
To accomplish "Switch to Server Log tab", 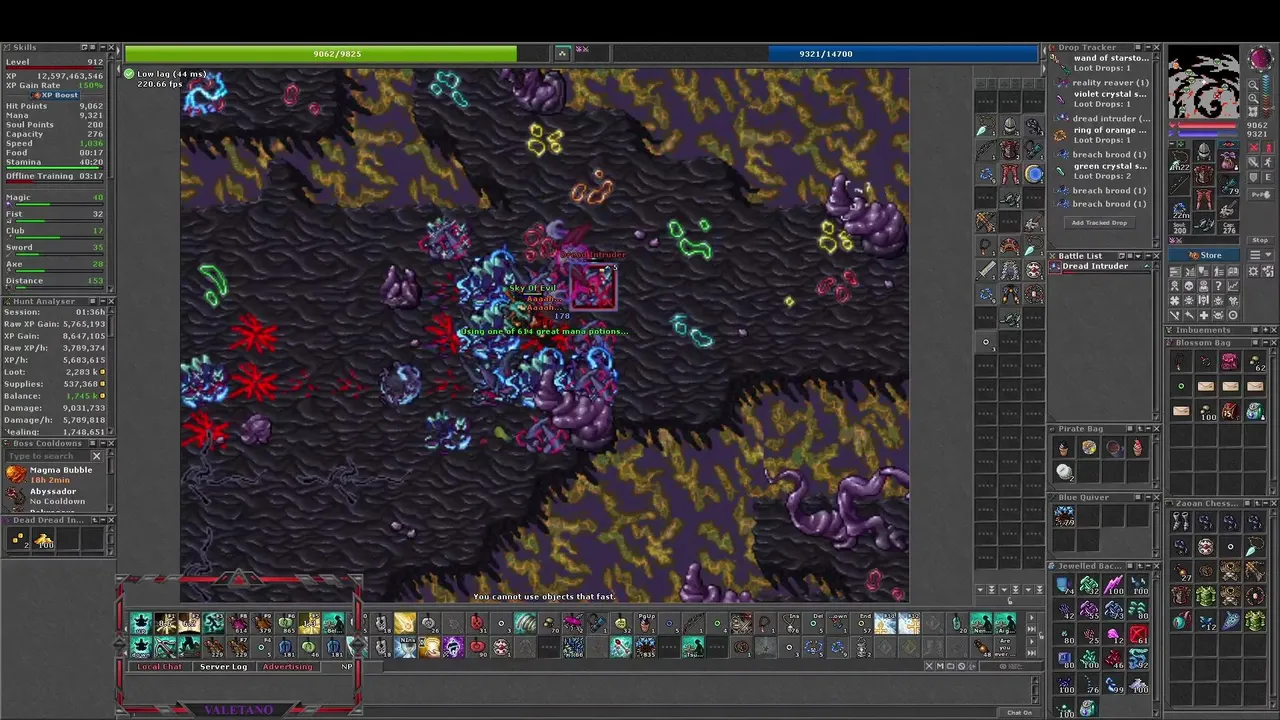I will pyautogui.click(x=223, y=666).
